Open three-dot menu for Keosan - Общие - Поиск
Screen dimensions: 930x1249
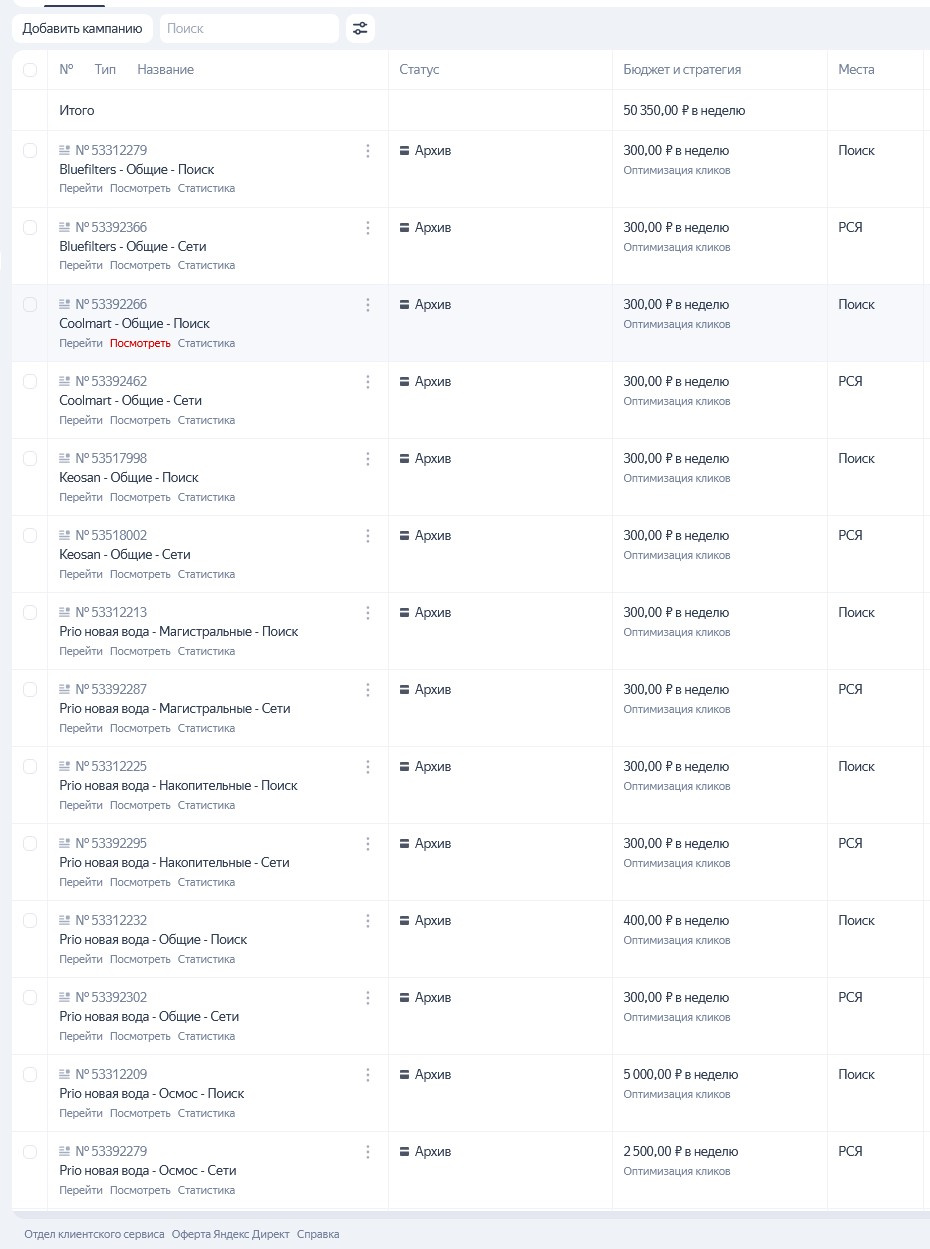coord(368,459)
